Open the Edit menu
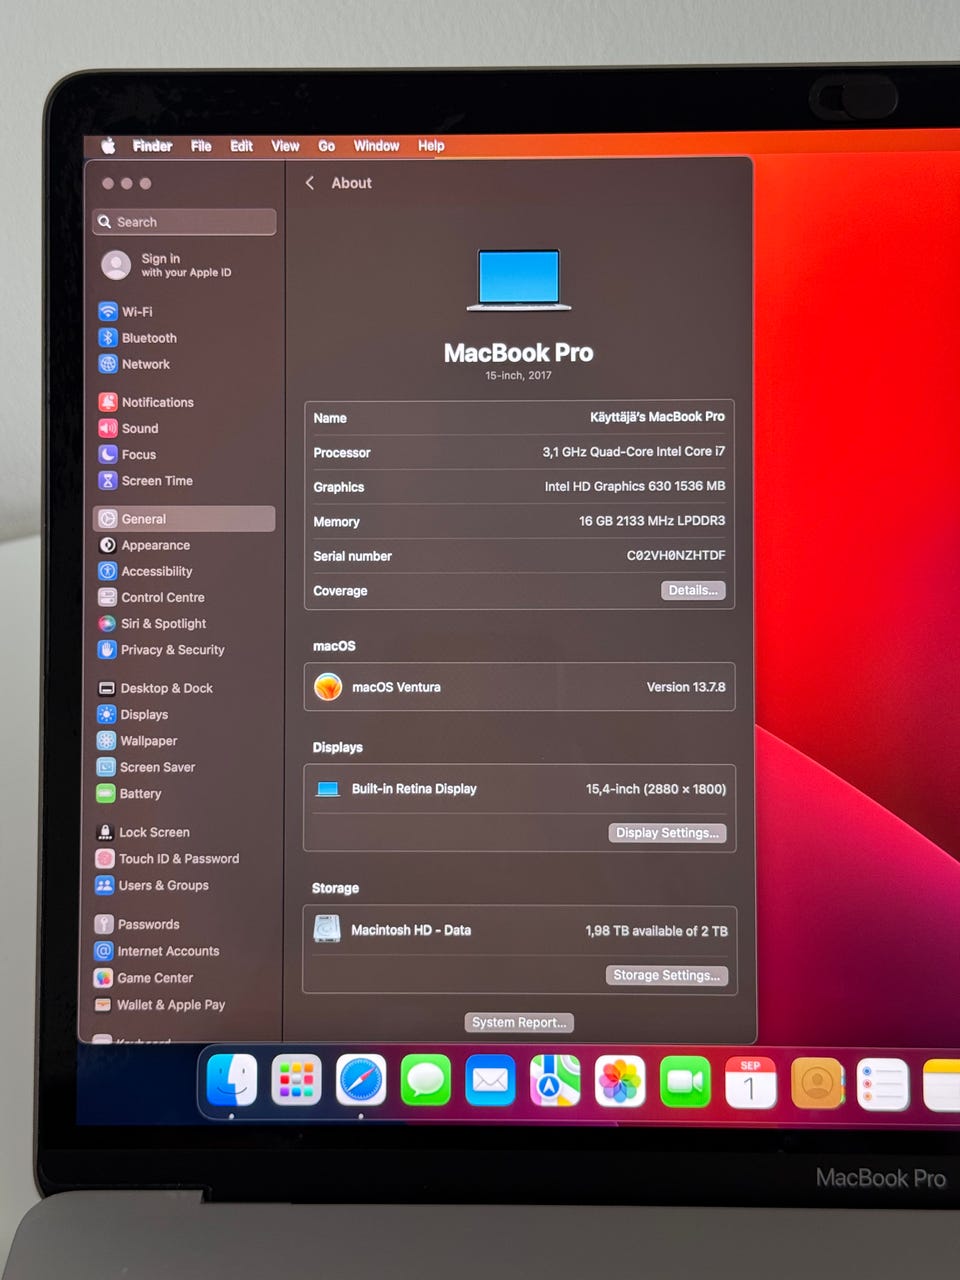The height and width of the screenshot is (1280, 960). tap(241, 146)
